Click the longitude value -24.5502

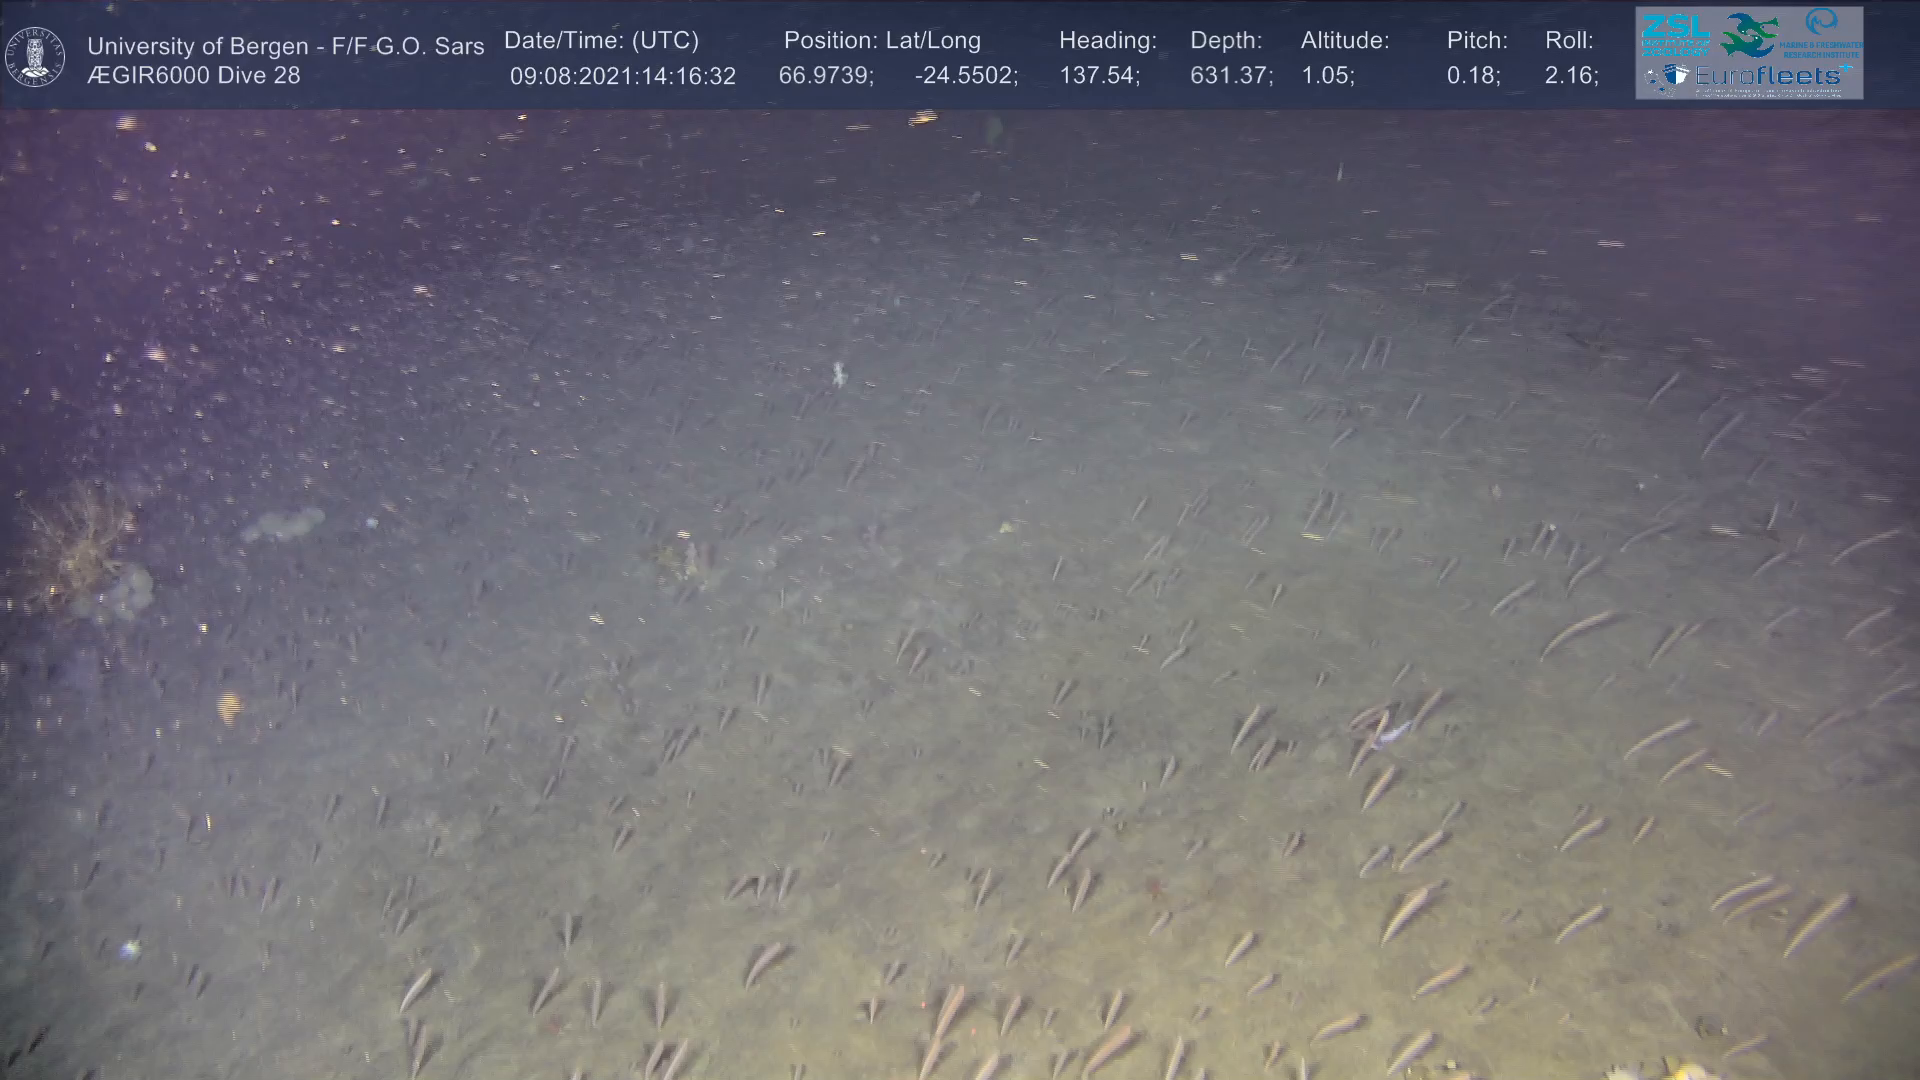coord(965,77)
